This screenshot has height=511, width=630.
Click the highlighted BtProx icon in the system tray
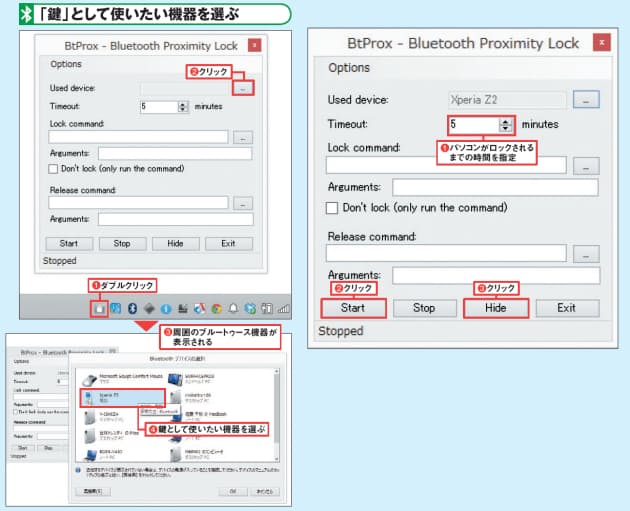99,309
